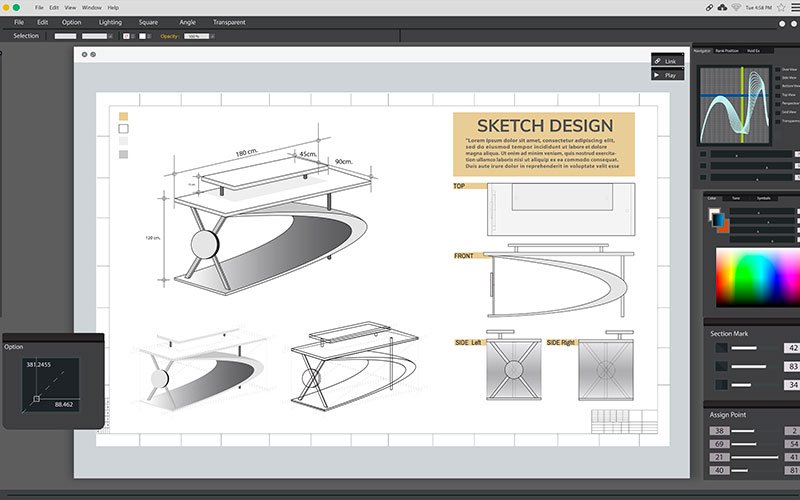Enable the Side View checkbox

coord(779,77)
